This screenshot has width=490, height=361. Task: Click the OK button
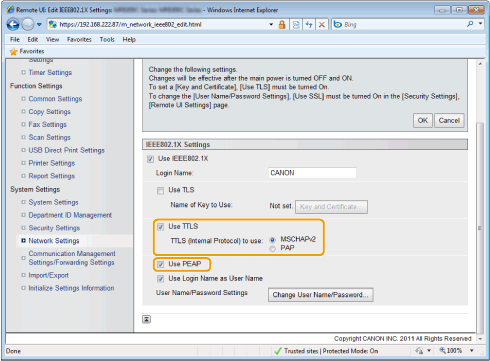click(x=423, y=120)
